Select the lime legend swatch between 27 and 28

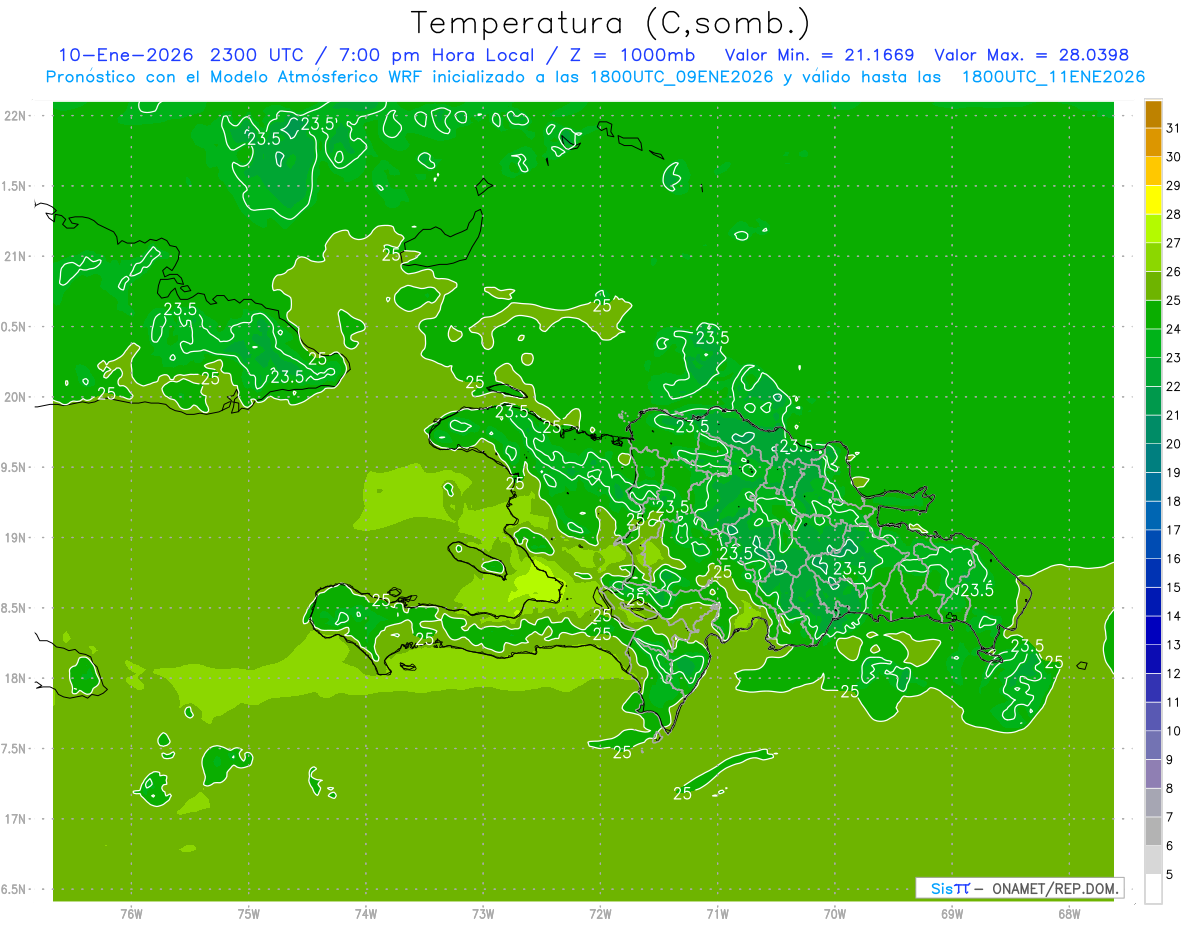click(1153, 228)
